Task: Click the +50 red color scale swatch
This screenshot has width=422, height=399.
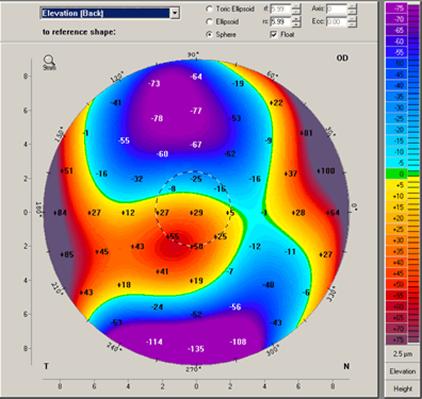Action: [396, 284]
